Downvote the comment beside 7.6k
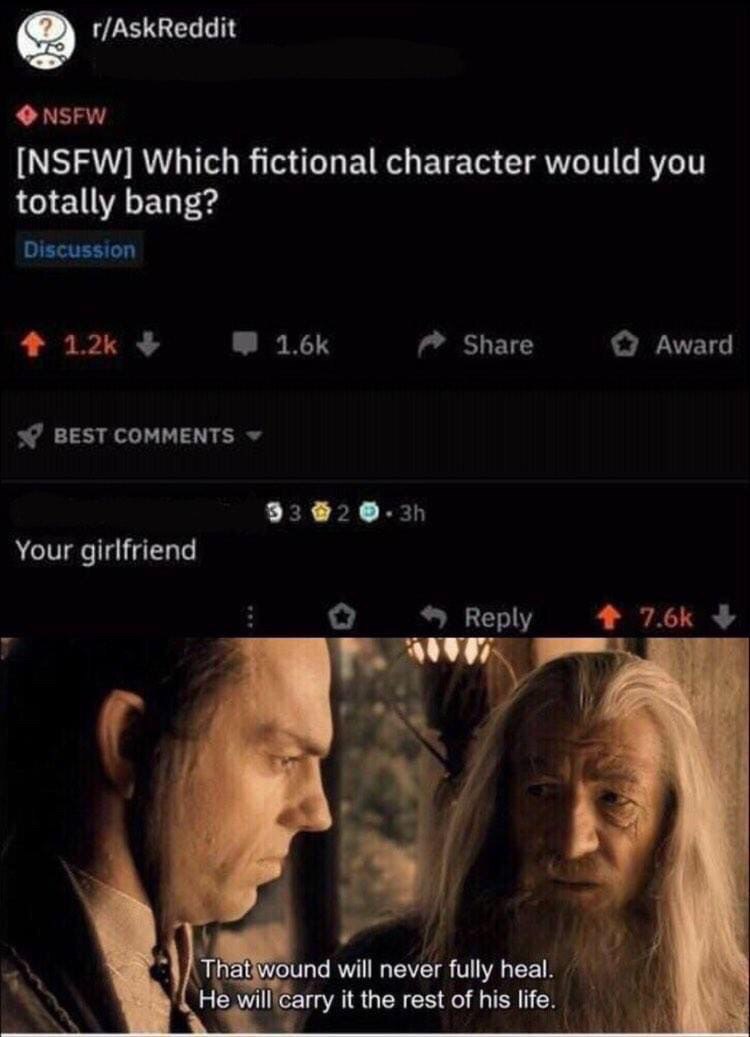 (726, 617)
